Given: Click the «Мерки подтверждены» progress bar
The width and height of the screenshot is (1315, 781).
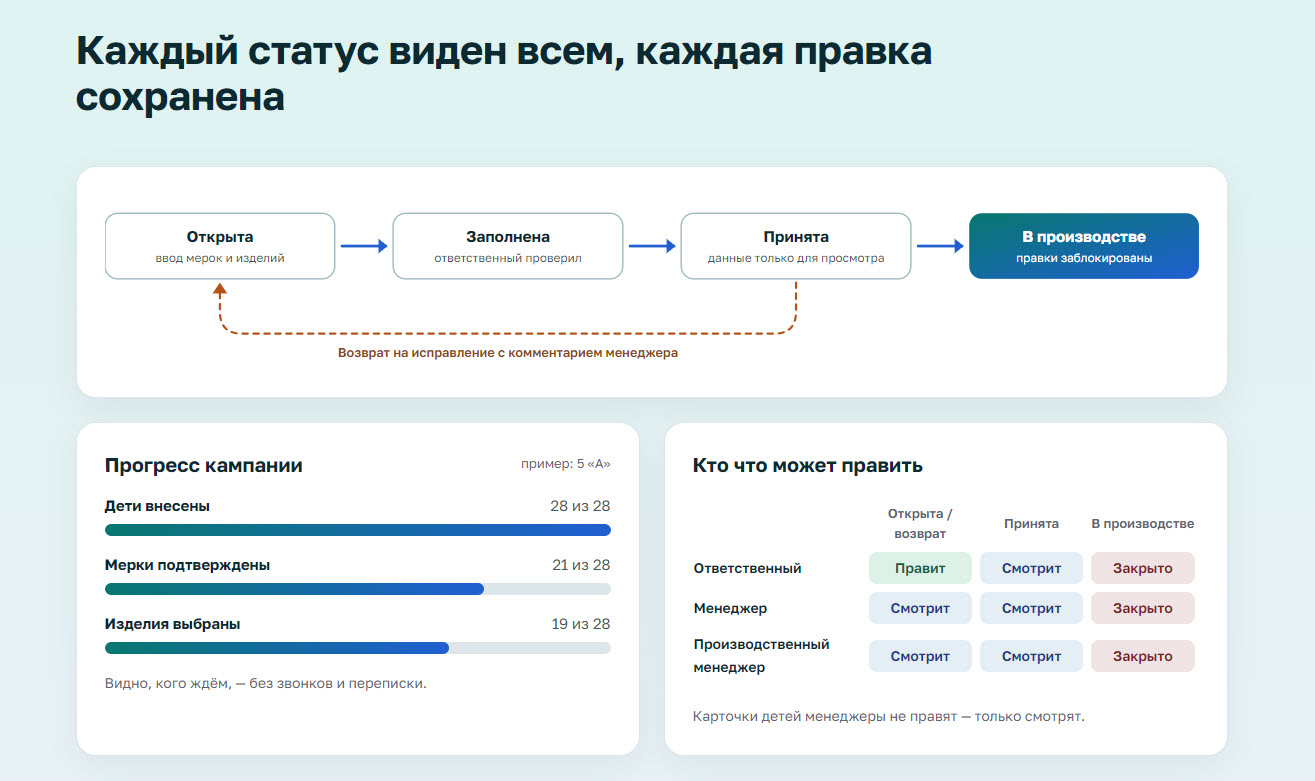Looking at the screenshot, I should 358,589.
